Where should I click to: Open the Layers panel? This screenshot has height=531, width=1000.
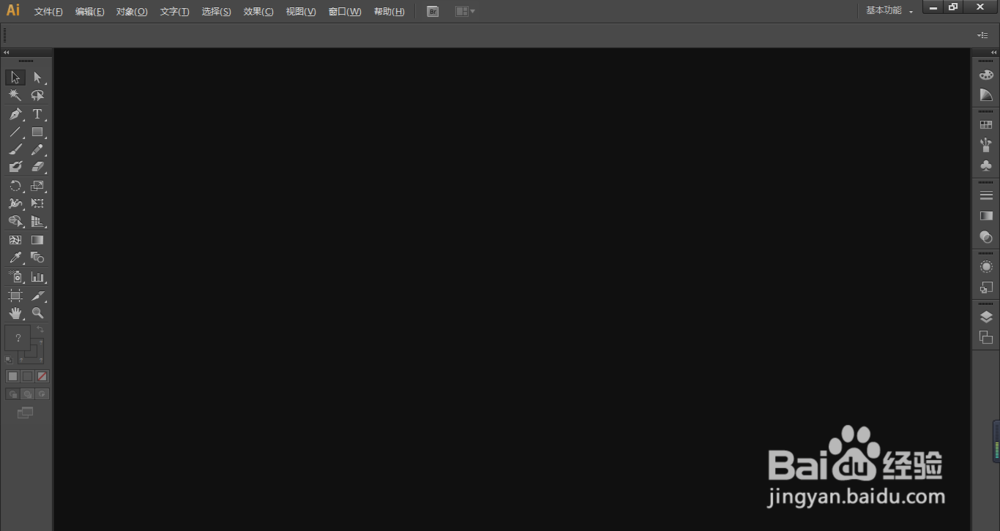pyautogui.click(x=986, y=317)
